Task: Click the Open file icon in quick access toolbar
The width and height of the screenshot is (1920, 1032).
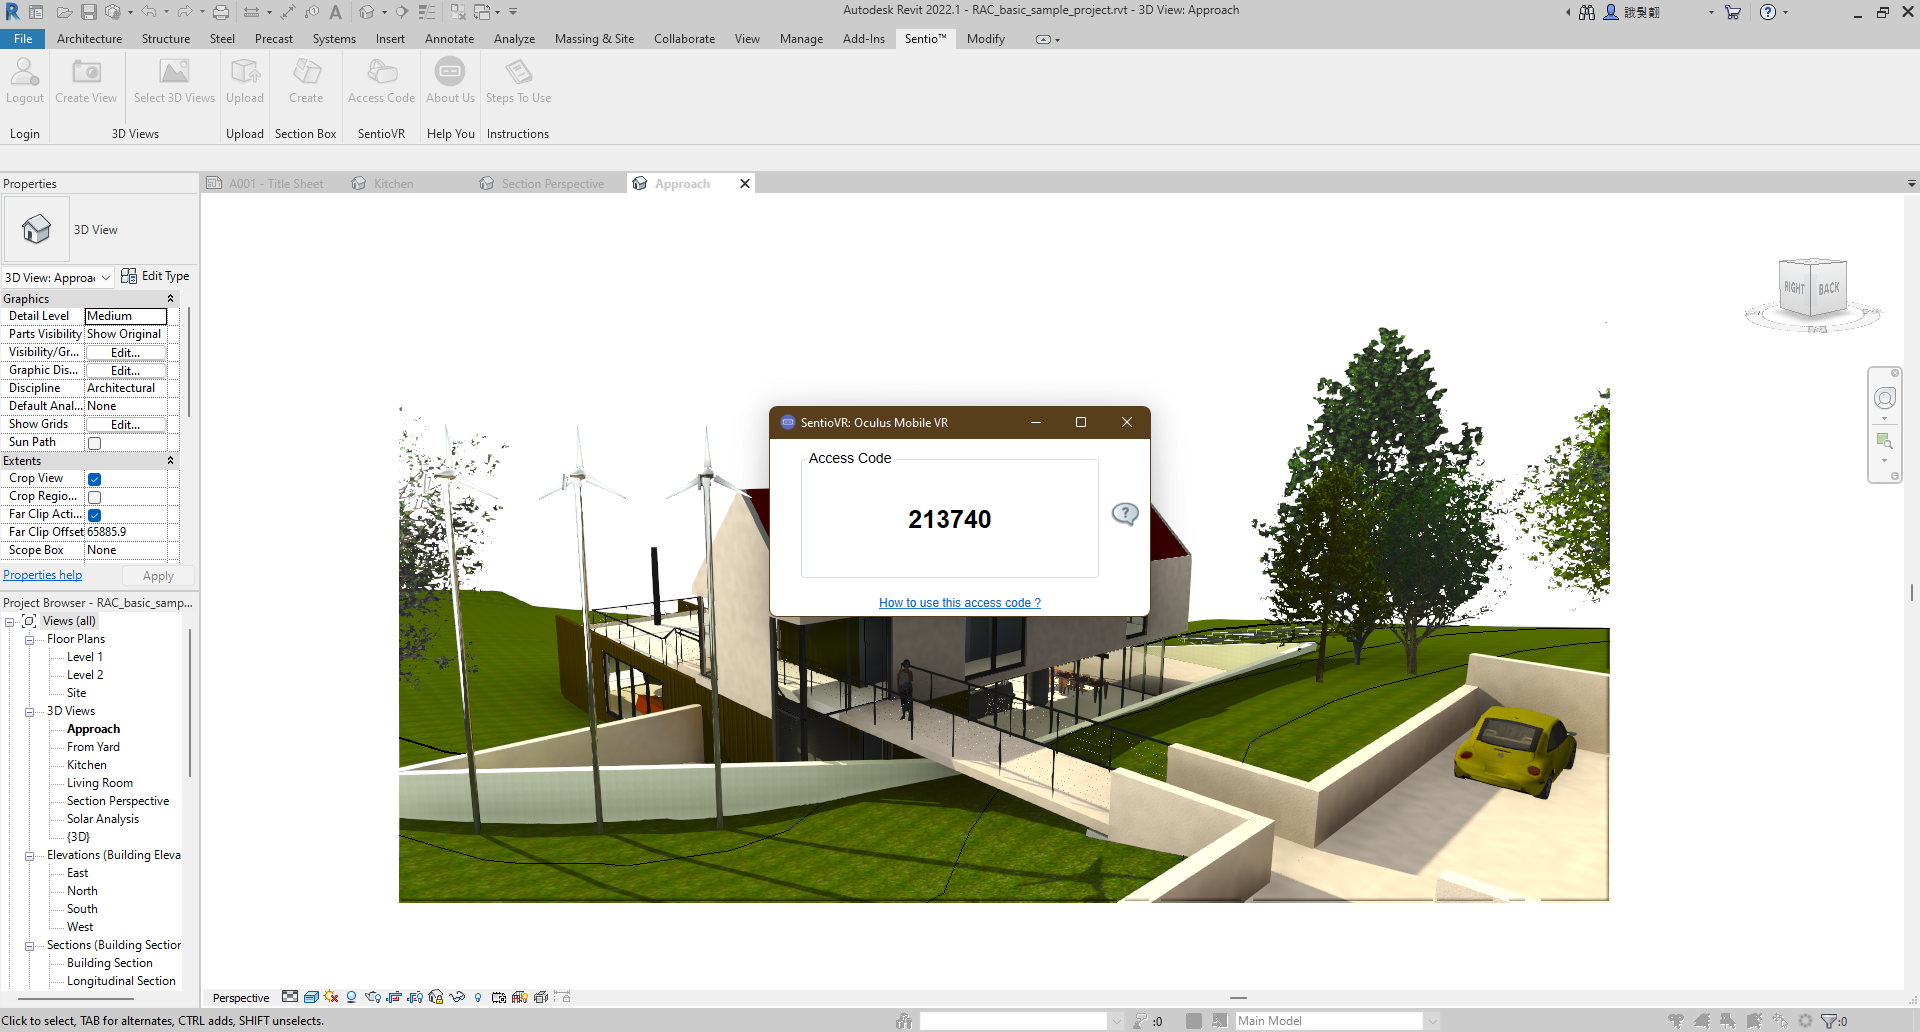Action: [x=64, y=12]
